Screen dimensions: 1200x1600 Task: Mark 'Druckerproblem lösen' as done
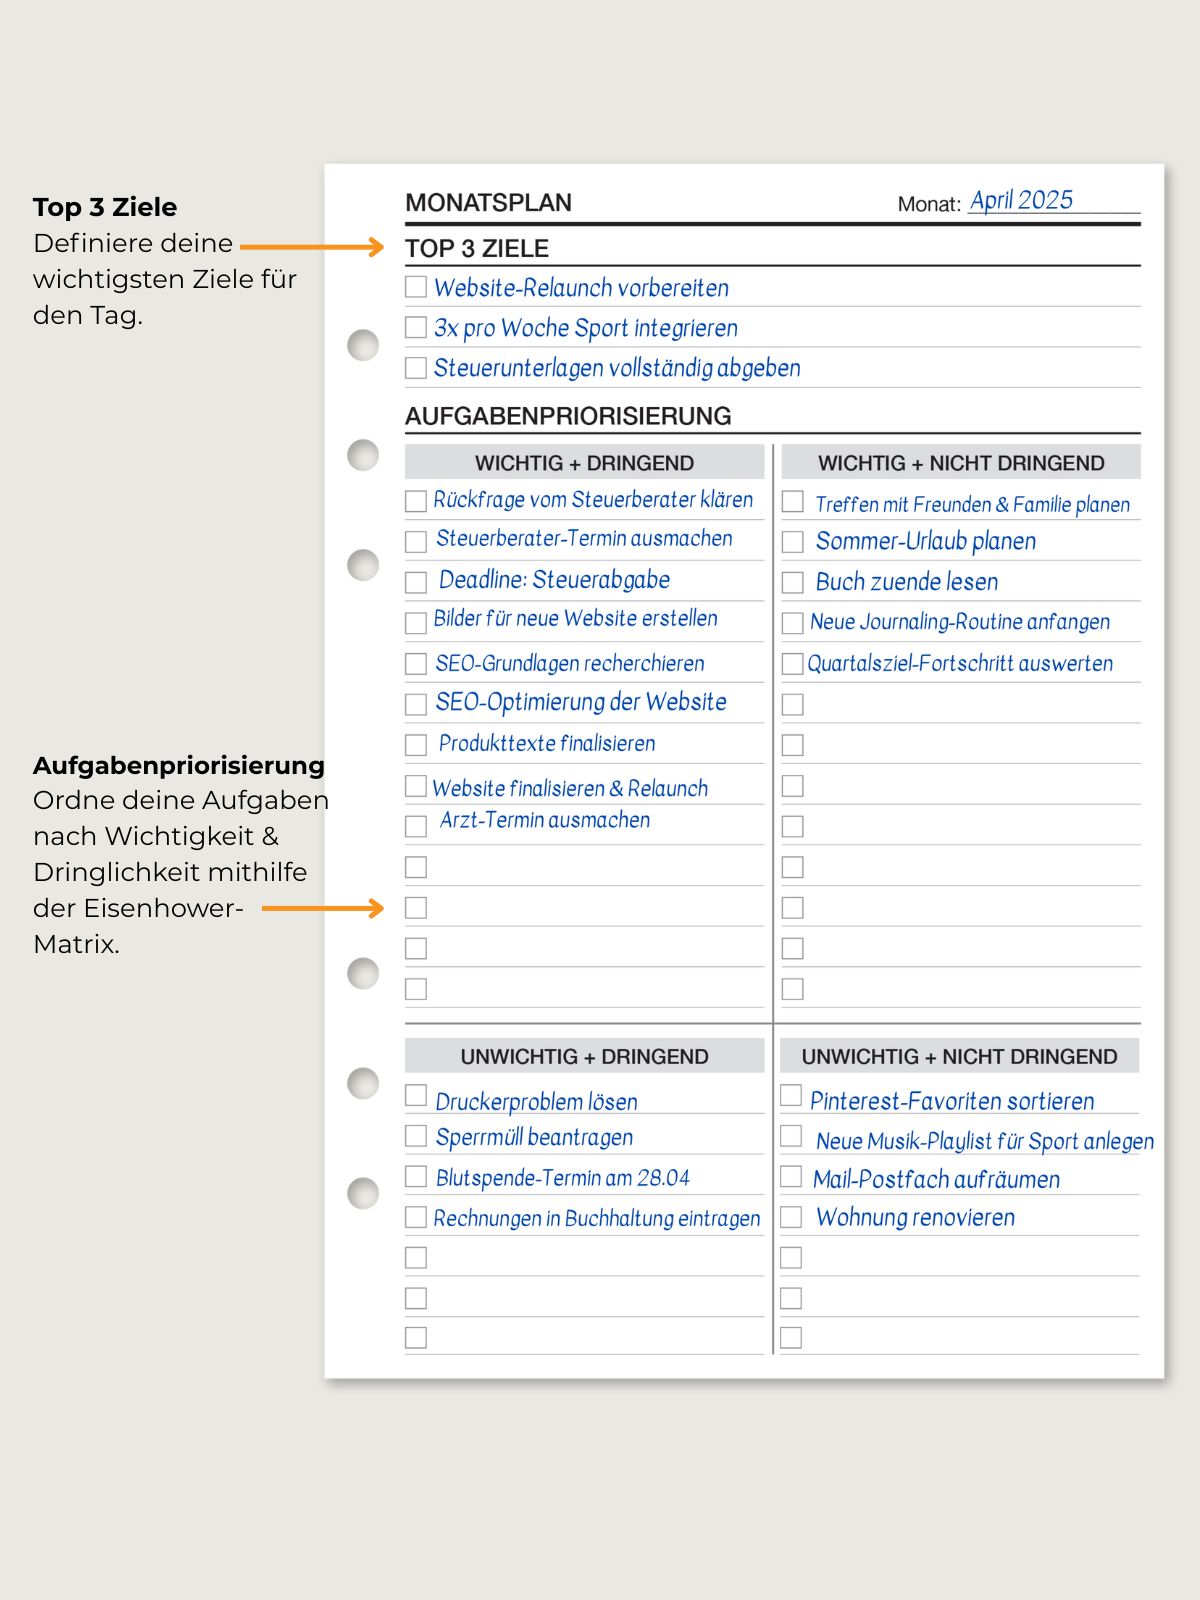tap(416, 1095)
